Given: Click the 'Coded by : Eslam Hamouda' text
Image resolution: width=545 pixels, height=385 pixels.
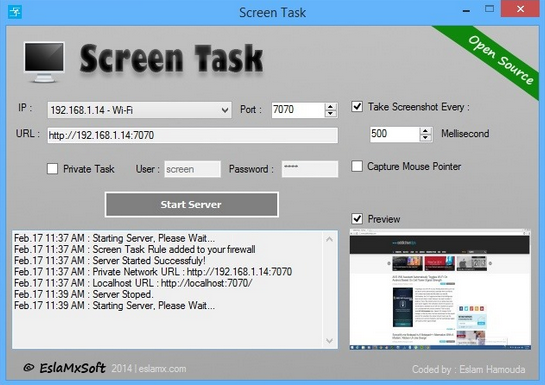Looking at the screenshot, I should click(x=469, y=369).
